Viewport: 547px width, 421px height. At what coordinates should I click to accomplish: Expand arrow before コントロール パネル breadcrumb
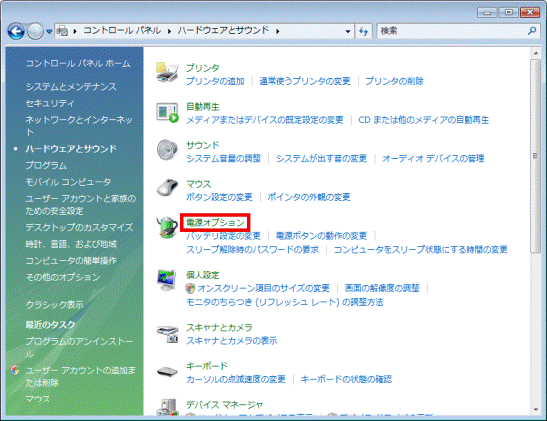pyautogui.click(x=75, y=31)
